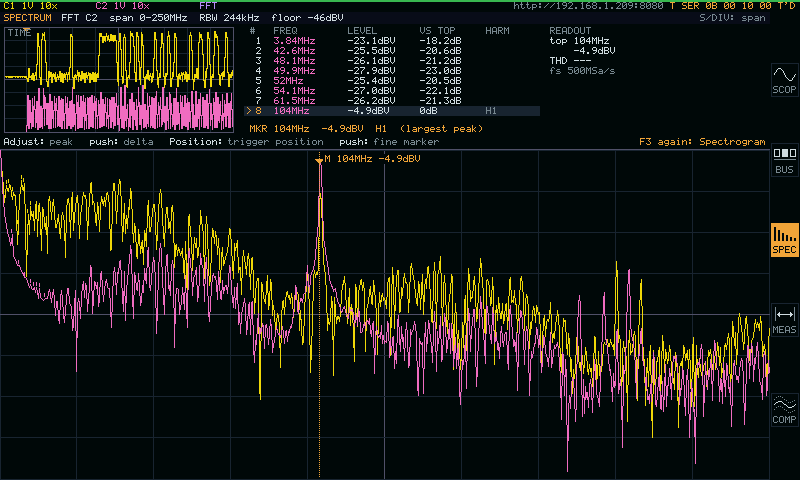Click F3 again: Spectrogram hint
This screenshot has width=800, height=480.
(702, 142)
